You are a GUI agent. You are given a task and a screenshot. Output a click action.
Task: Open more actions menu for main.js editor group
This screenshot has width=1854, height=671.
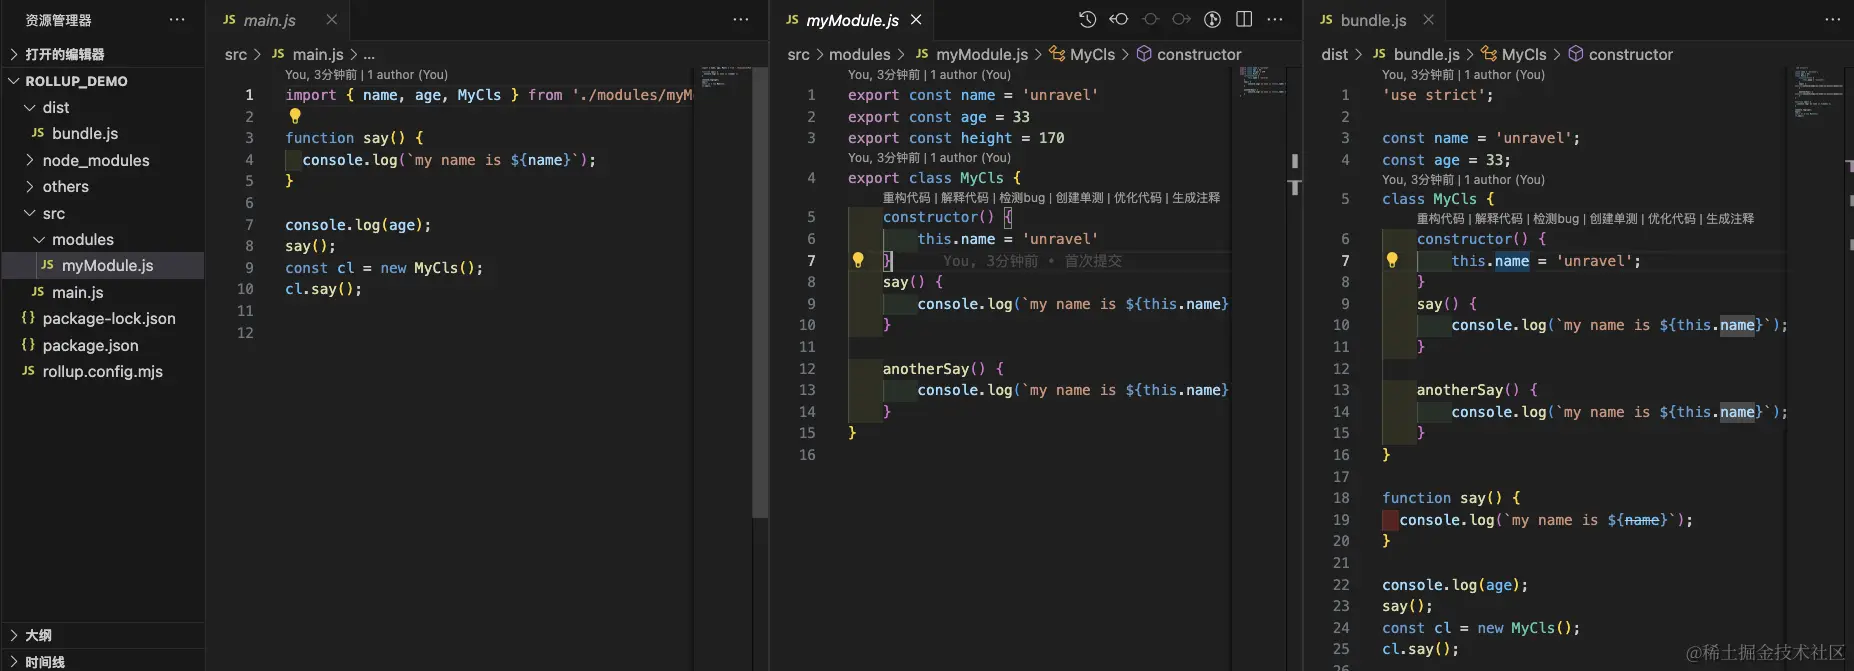tap(741, 19)
